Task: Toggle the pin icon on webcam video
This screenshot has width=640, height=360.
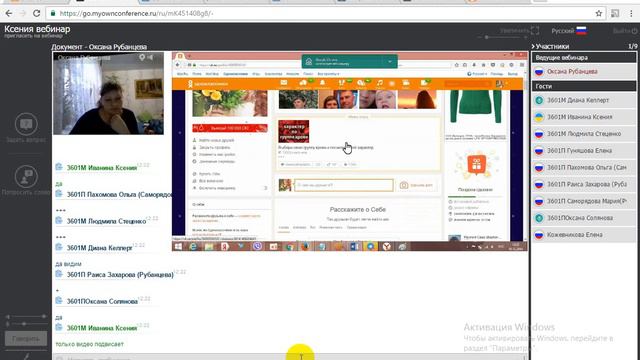Action: click(142, 58)
